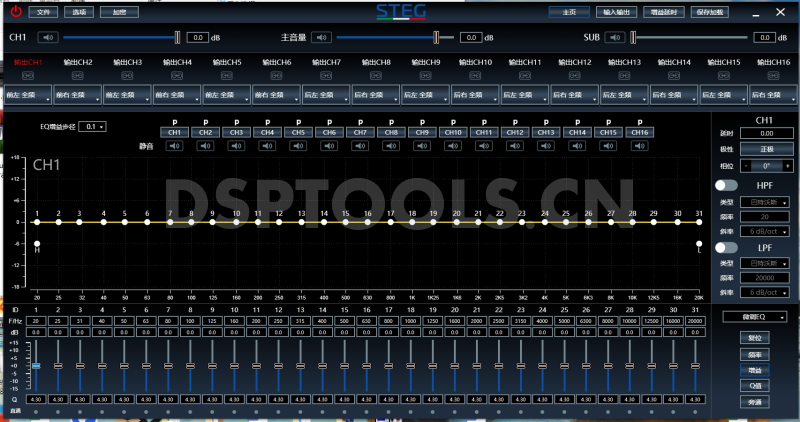Viewport: 800px width, 422px height.
Task: Mute CH1 using its speaker icon at top
Action: click(x=48, y=37)
